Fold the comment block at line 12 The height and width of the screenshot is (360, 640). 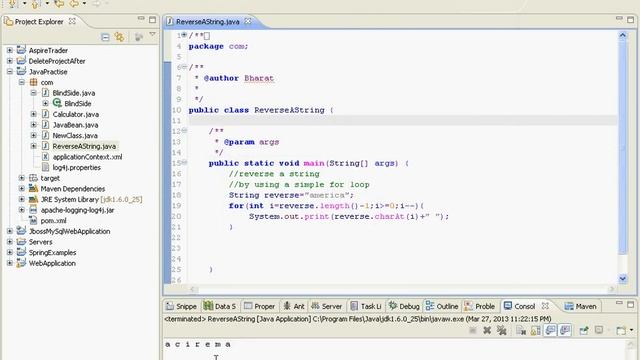(184, 131)
